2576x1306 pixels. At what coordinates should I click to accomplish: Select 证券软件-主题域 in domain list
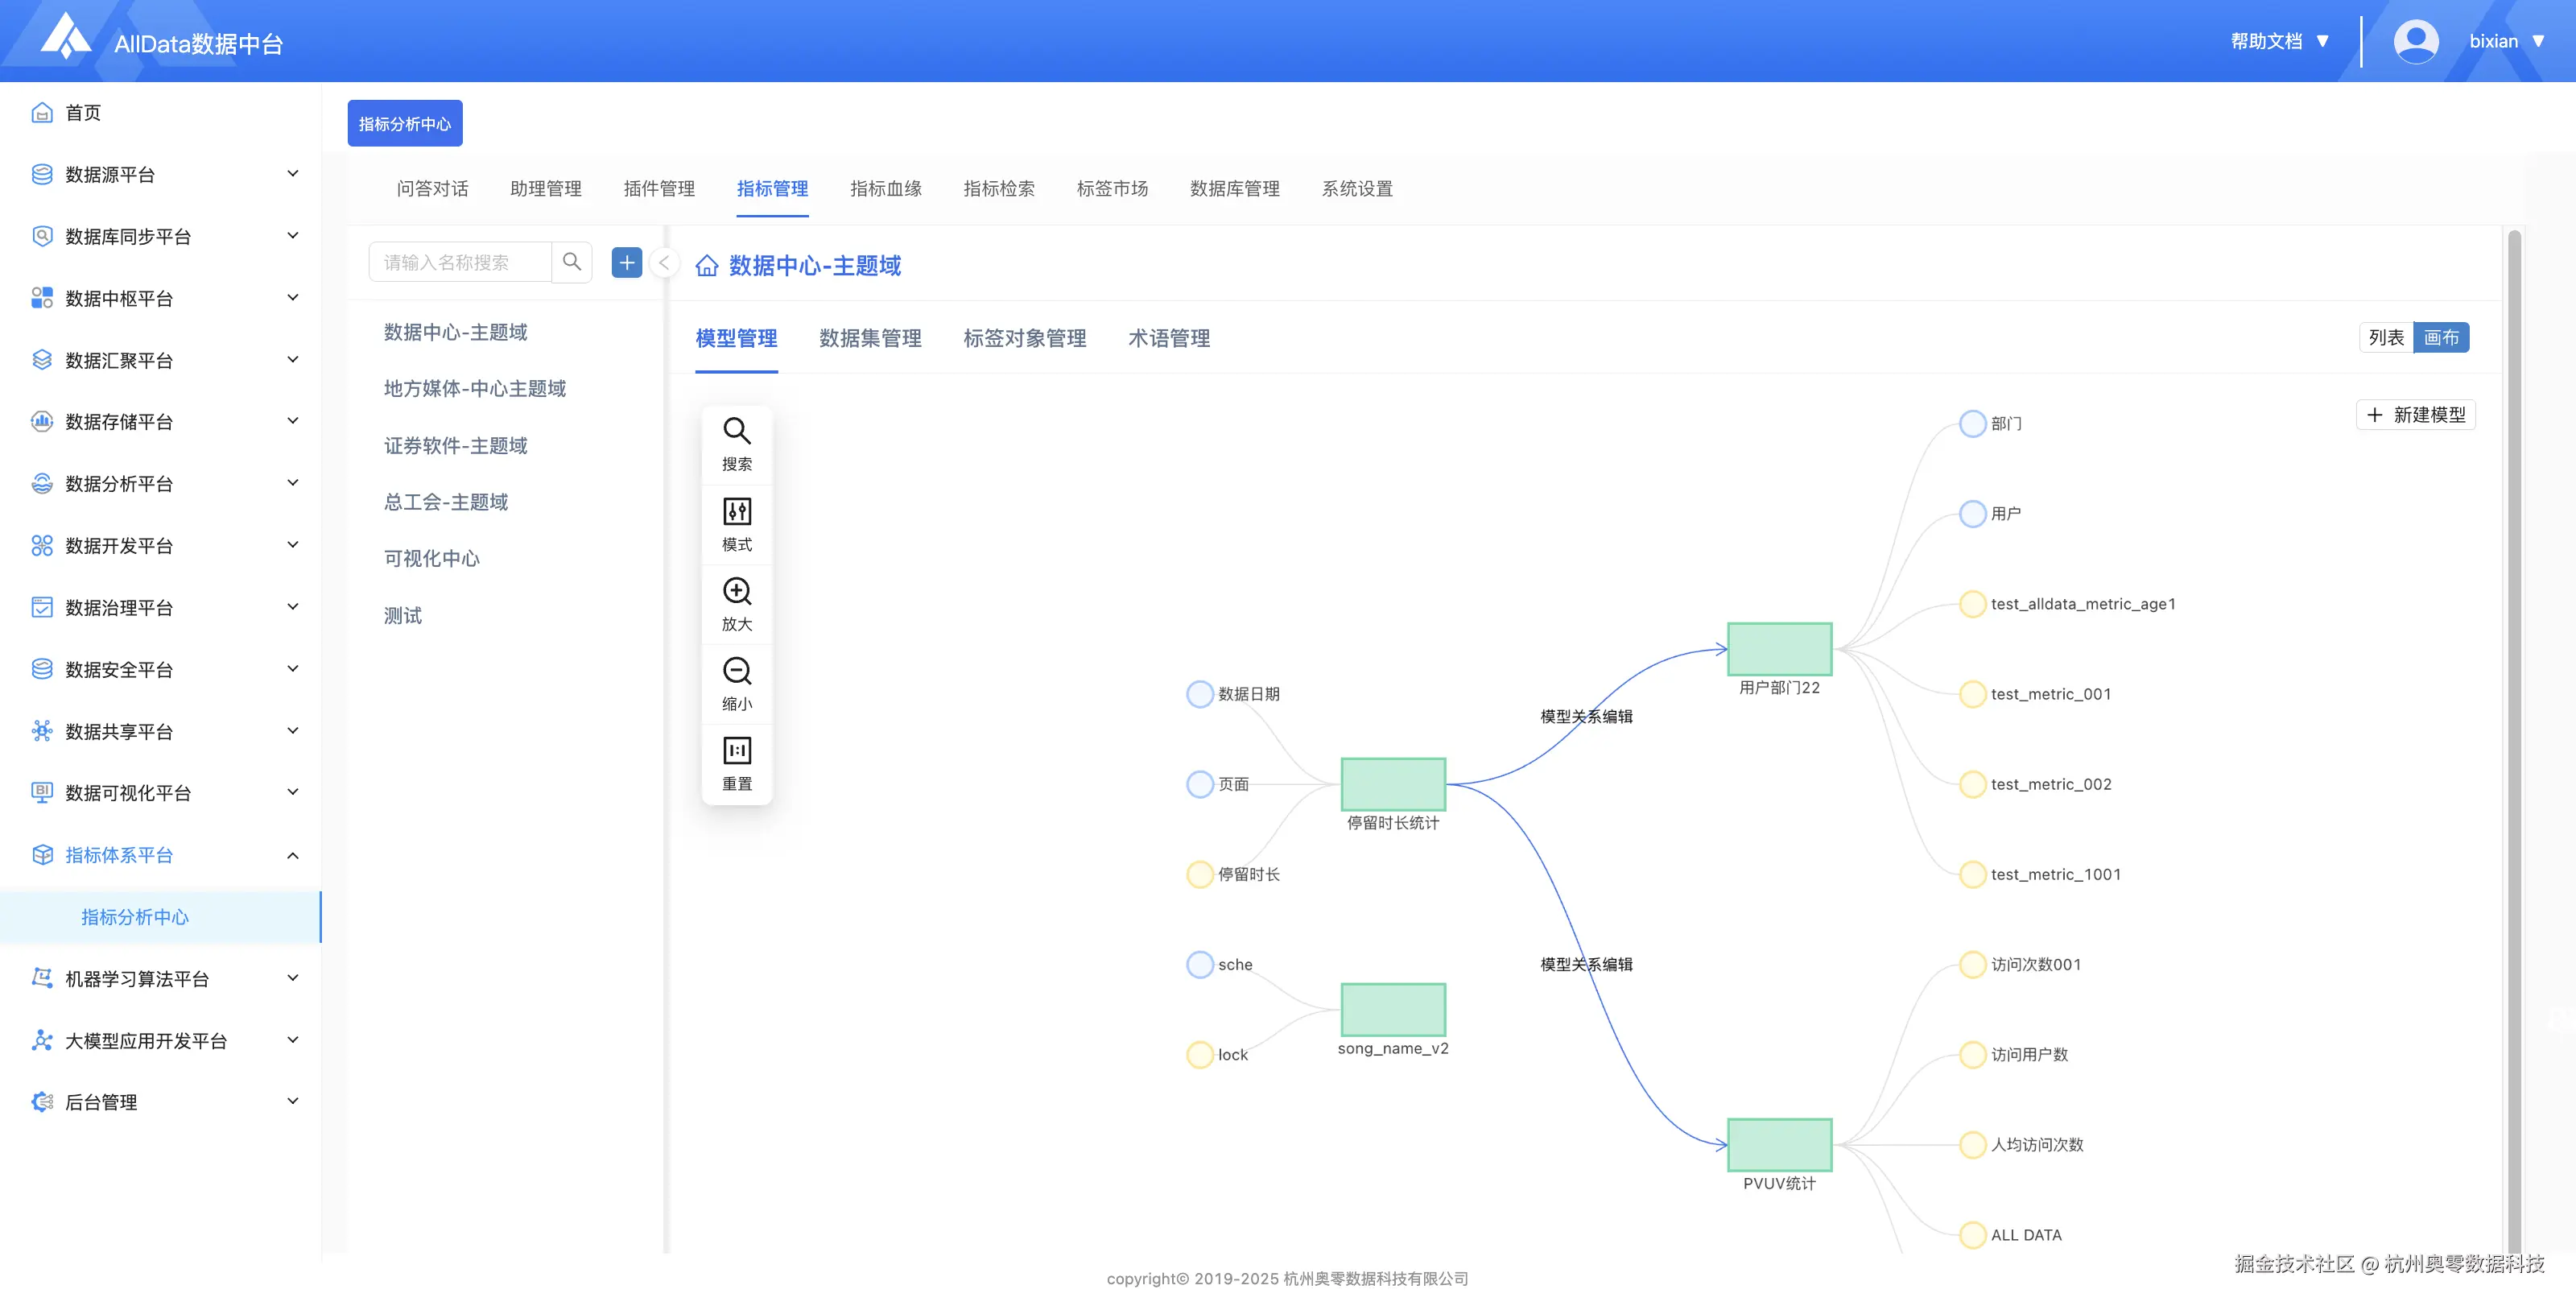456,446
